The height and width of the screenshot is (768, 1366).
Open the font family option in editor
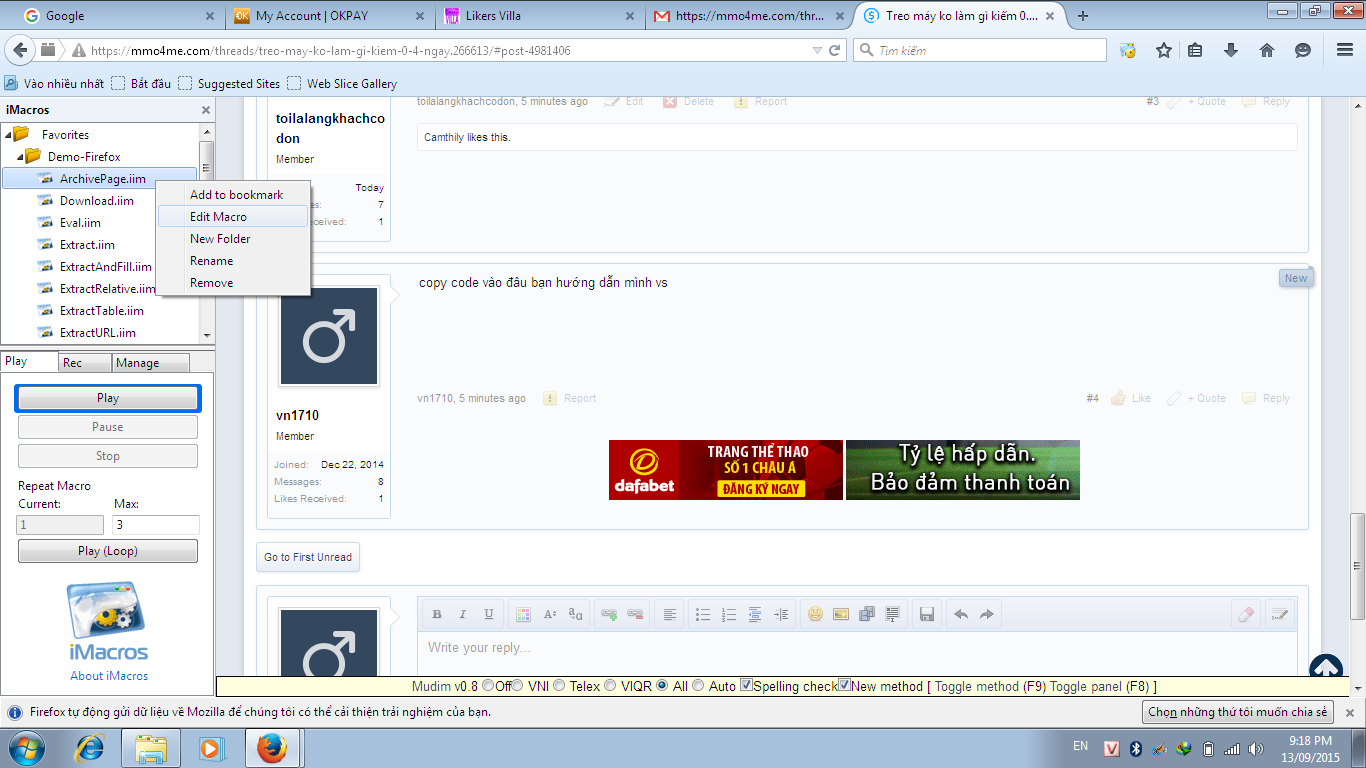[575, 614]
